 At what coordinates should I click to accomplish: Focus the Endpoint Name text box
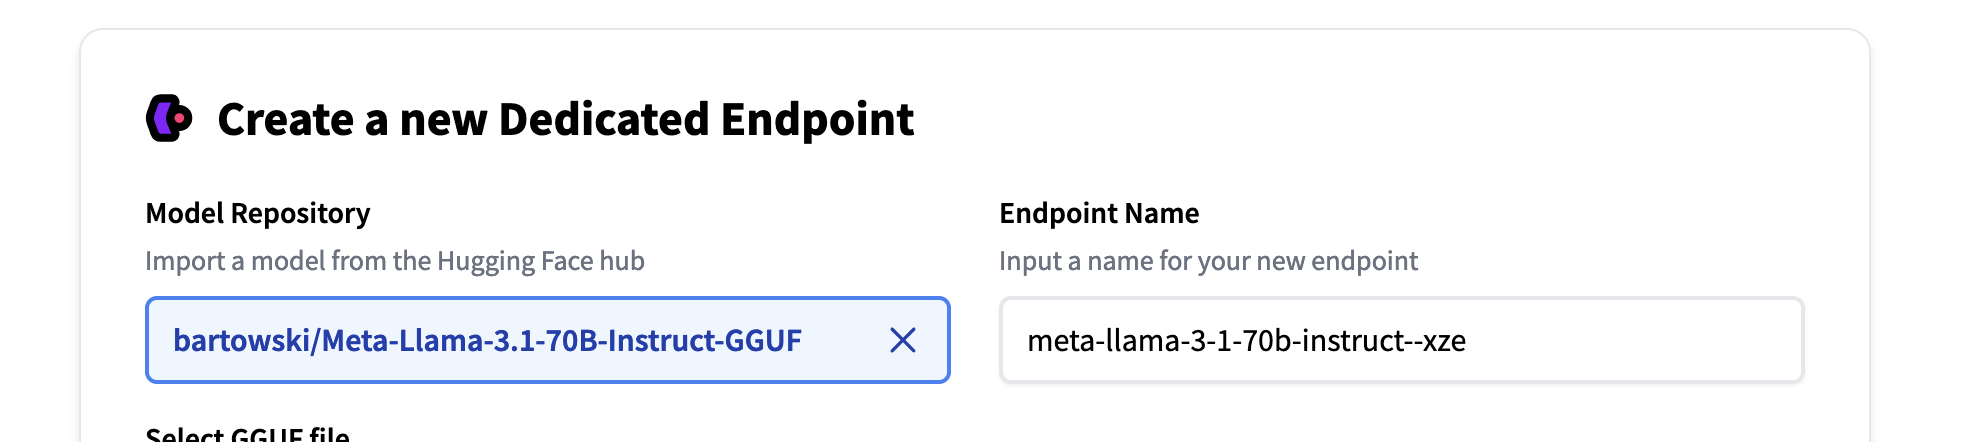point(1400,341)
